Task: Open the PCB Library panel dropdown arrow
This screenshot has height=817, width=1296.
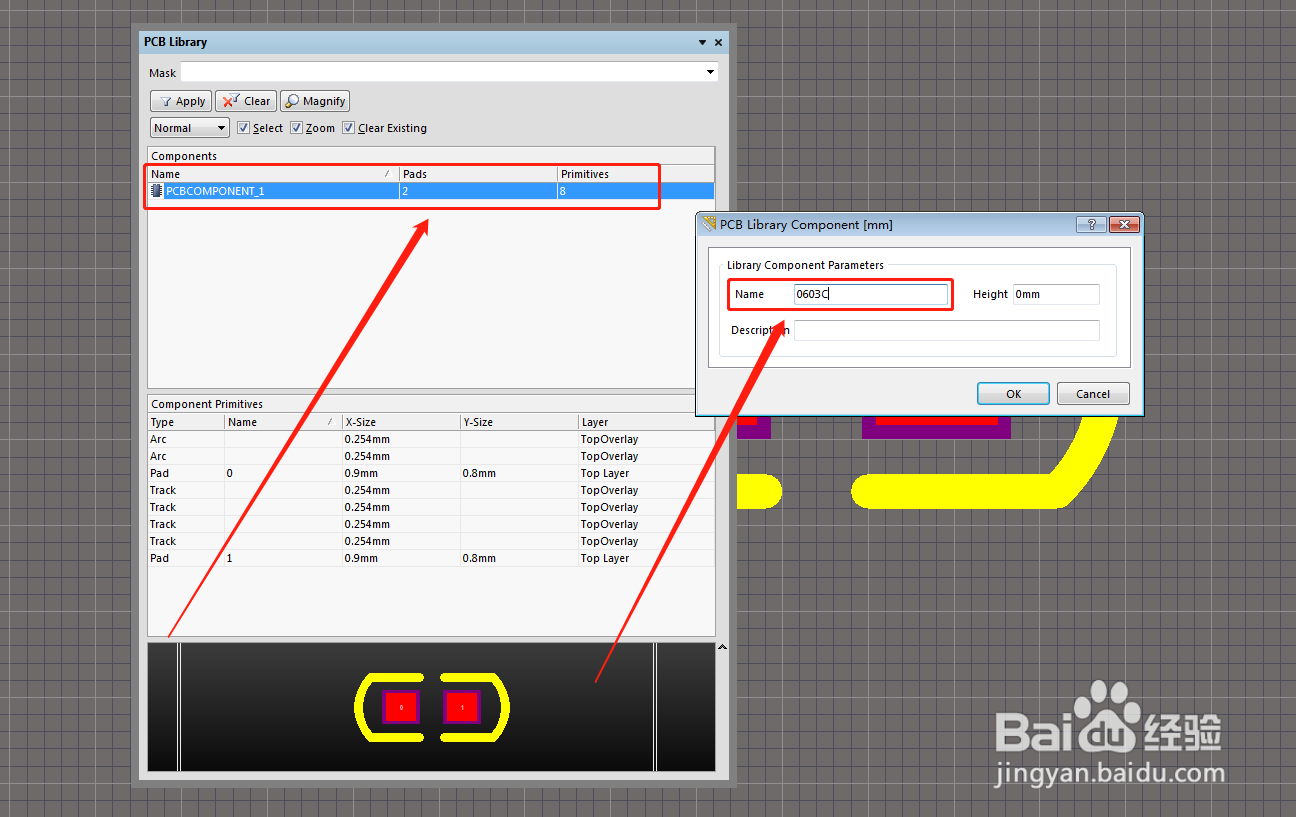Action: coord(702,43)
